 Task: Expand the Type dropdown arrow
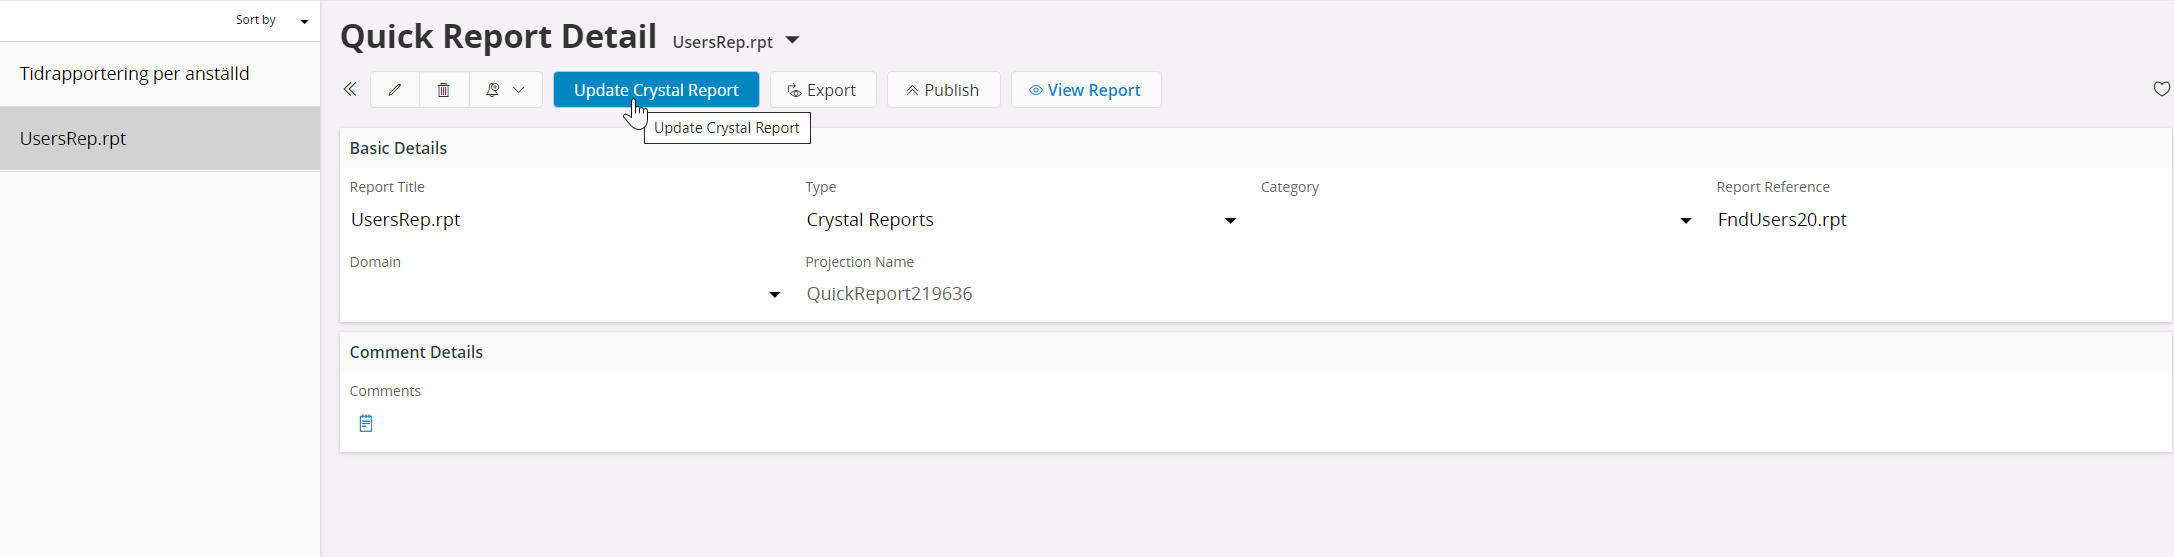(x=1230, y=221)
